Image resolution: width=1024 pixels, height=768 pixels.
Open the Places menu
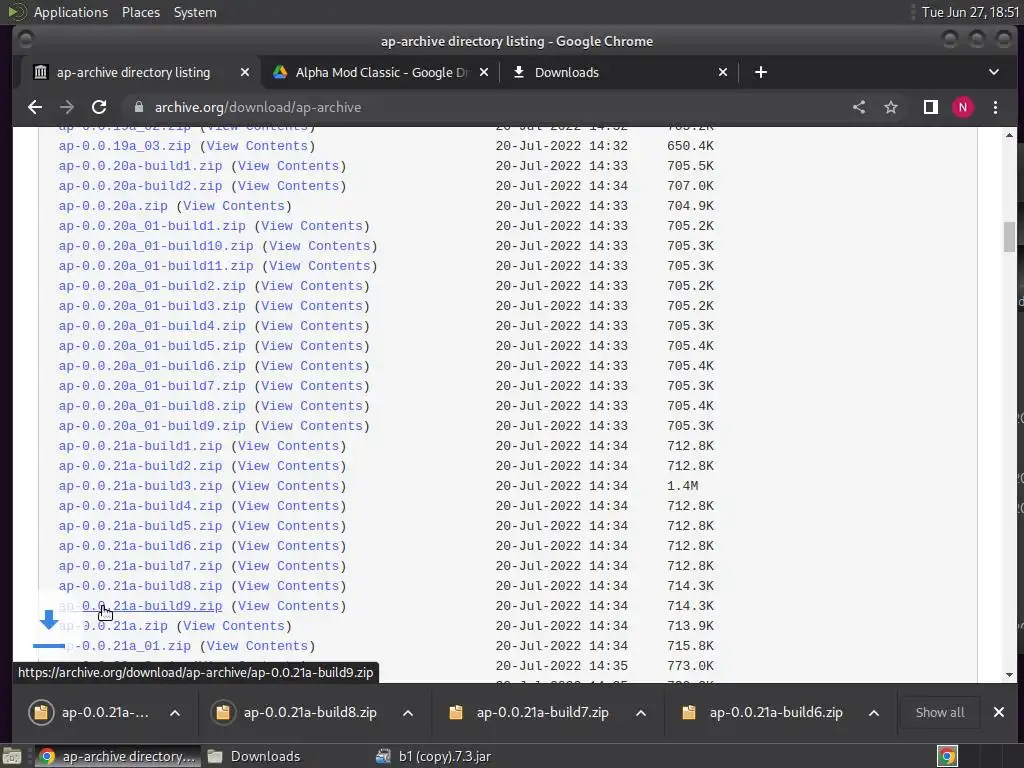140,12
